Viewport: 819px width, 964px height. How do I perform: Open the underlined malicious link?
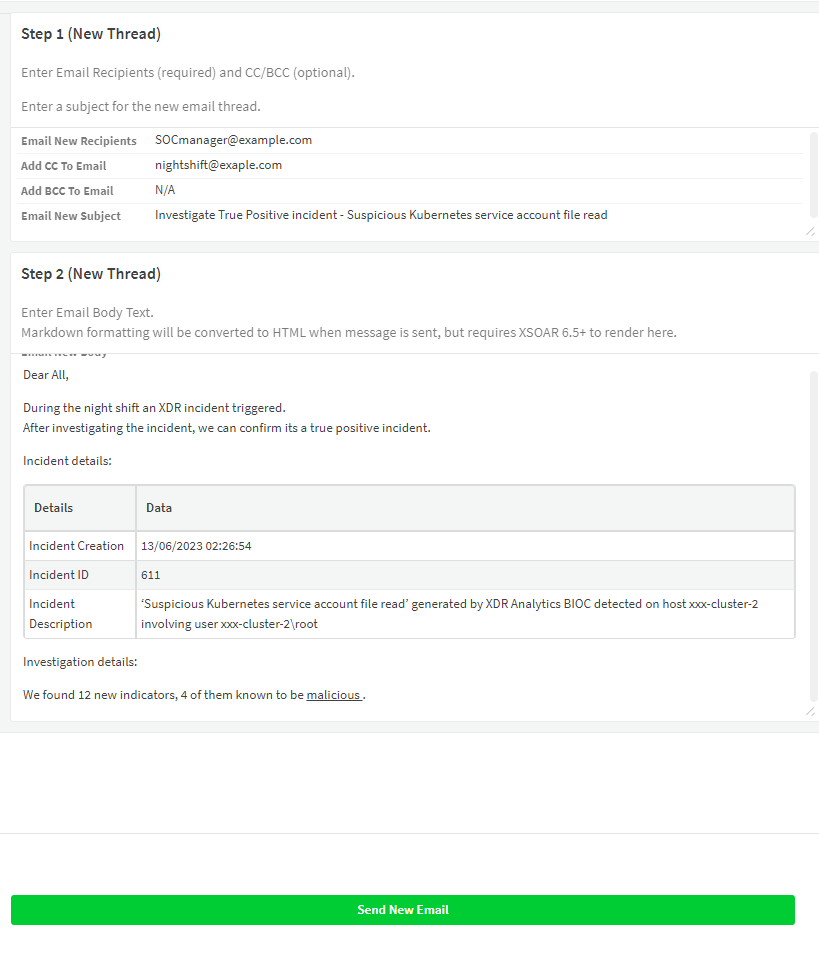click(333, 695)
